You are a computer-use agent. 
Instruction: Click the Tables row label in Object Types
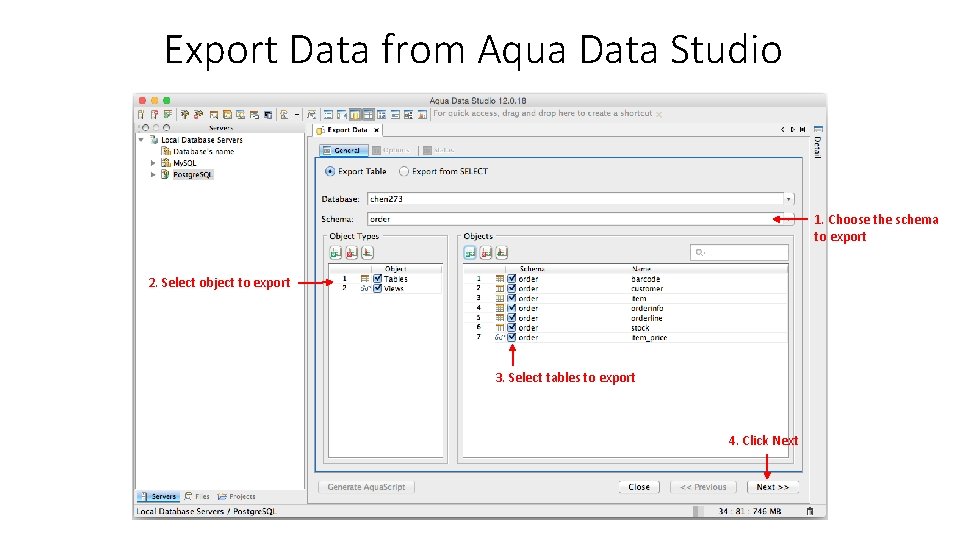(x=396, y=279)
